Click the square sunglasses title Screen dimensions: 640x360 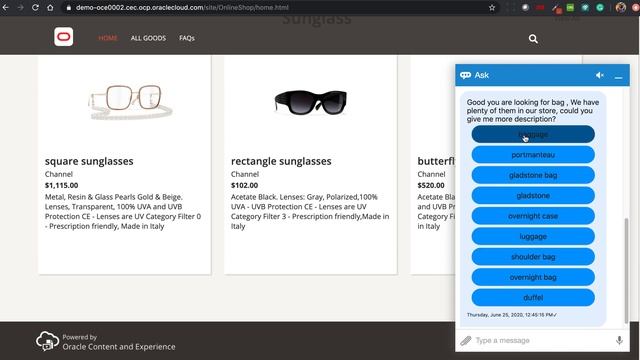(89, 161)
